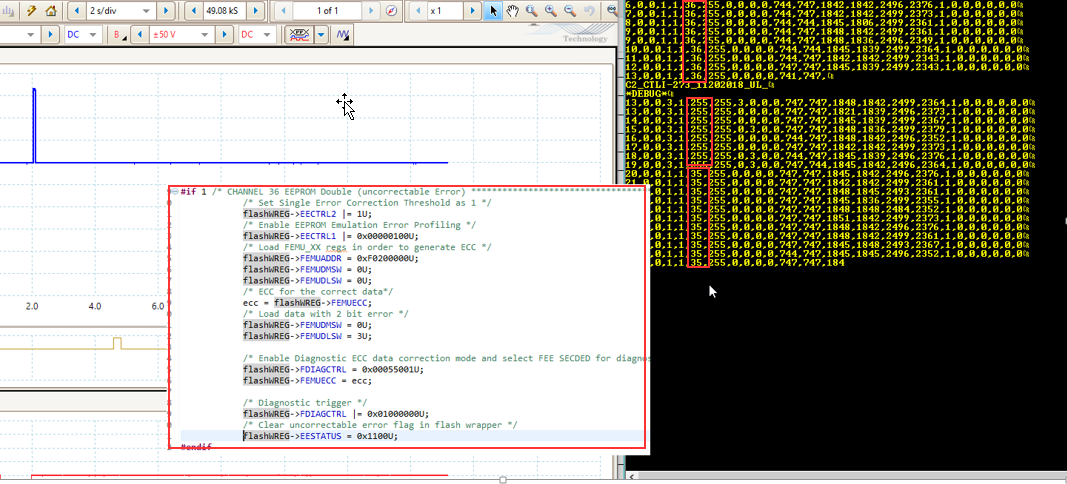This screenshot has width=1067, height=484.
Task: Select the zoom window magnifier tool
Action: pos(531,10)
